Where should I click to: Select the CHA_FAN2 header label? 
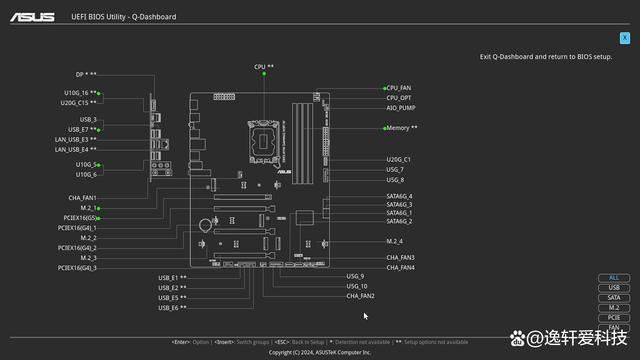(x=360, y=296)
